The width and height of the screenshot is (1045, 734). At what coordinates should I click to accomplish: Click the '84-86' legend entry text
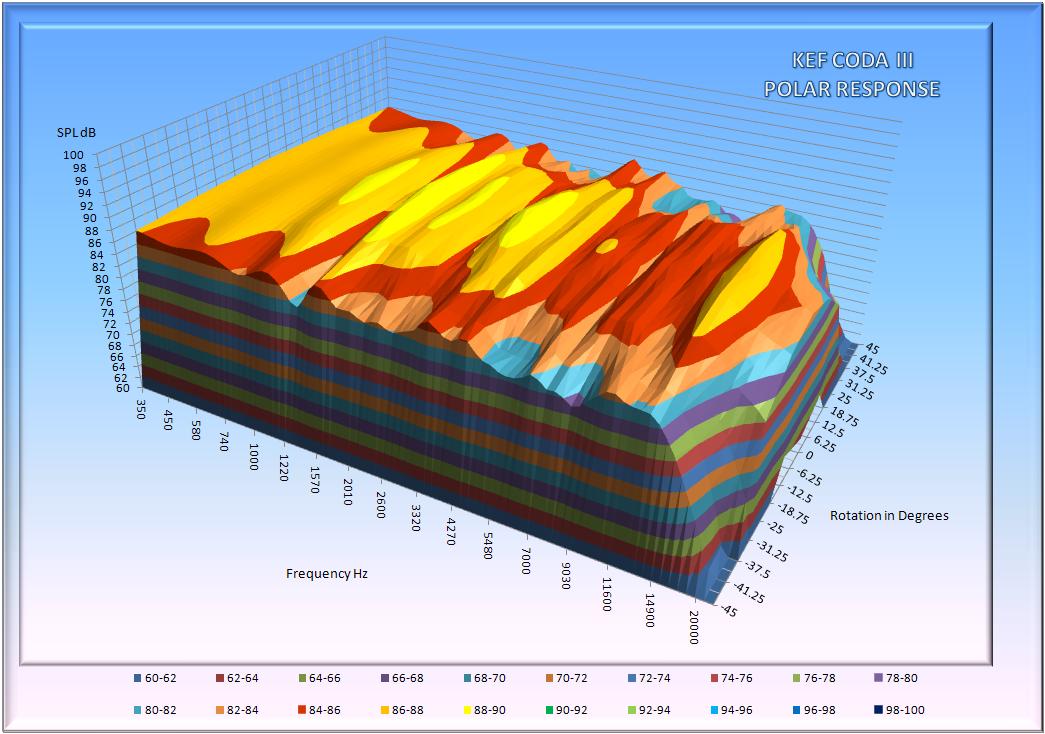(325, 711)
